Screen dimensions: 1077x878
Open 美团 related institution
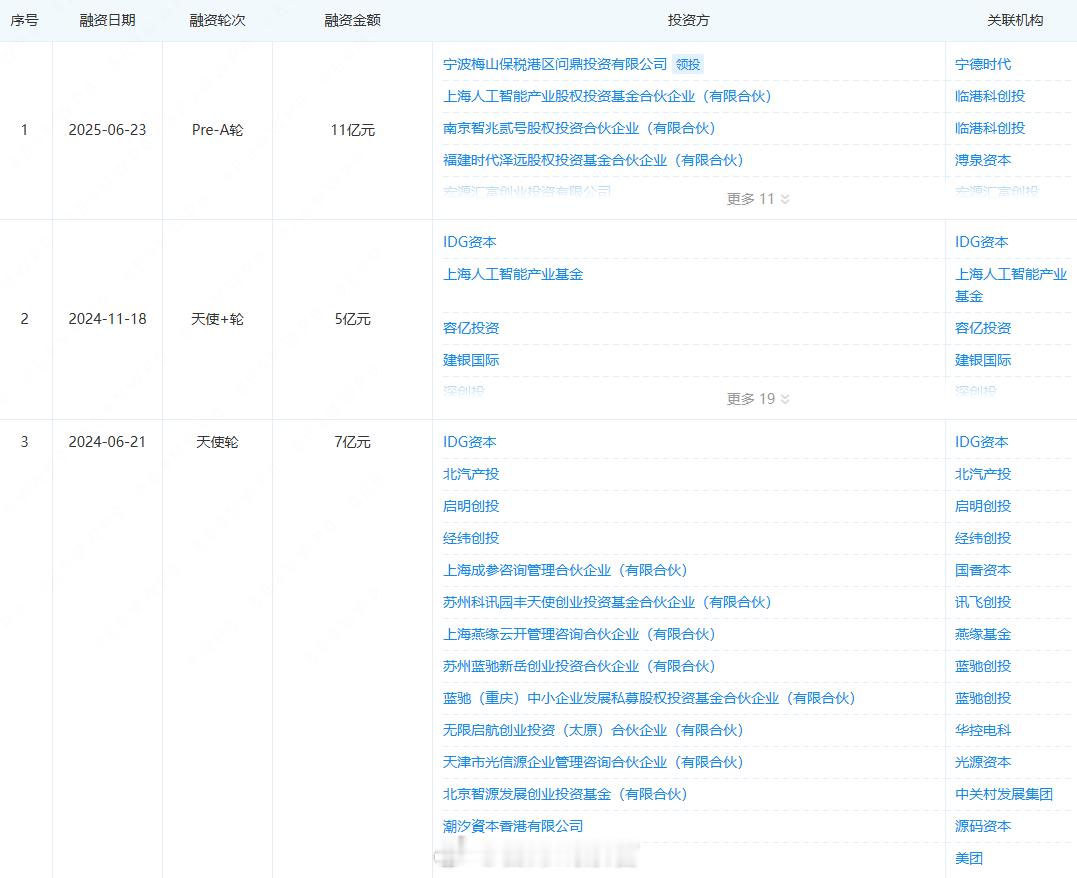(969, 858)
